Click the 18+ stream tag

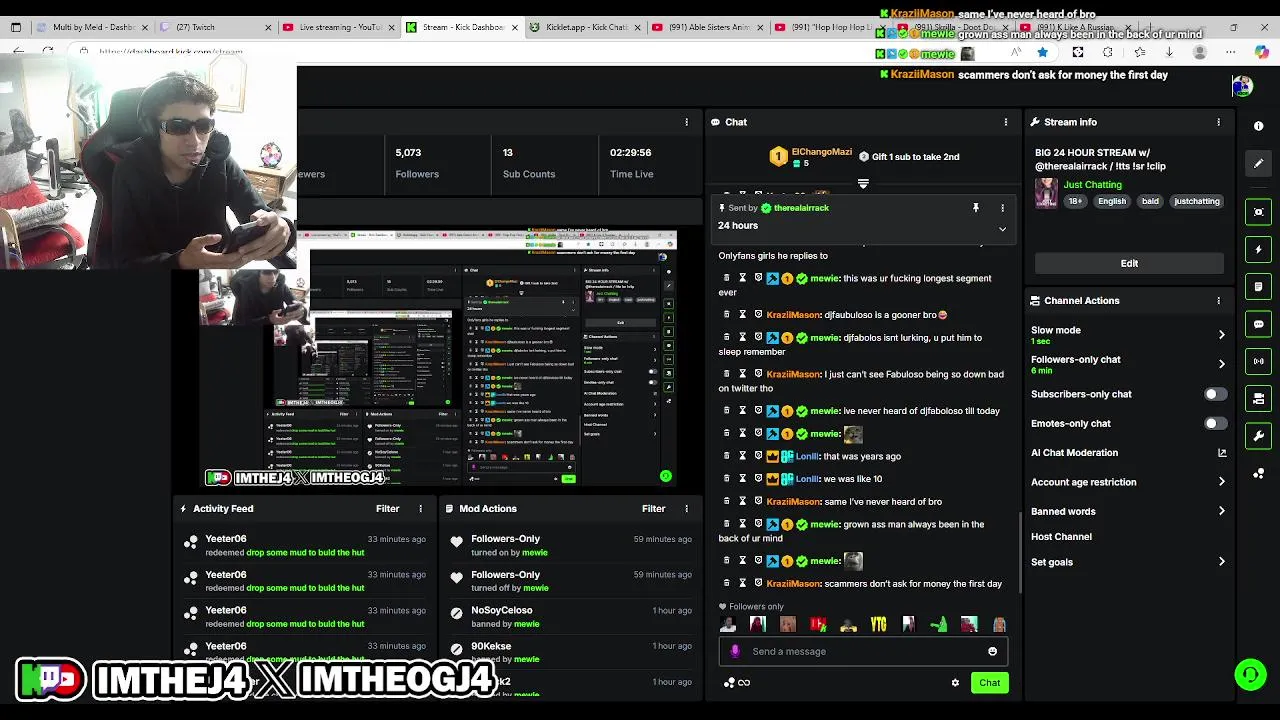[x=1075, y=201]
